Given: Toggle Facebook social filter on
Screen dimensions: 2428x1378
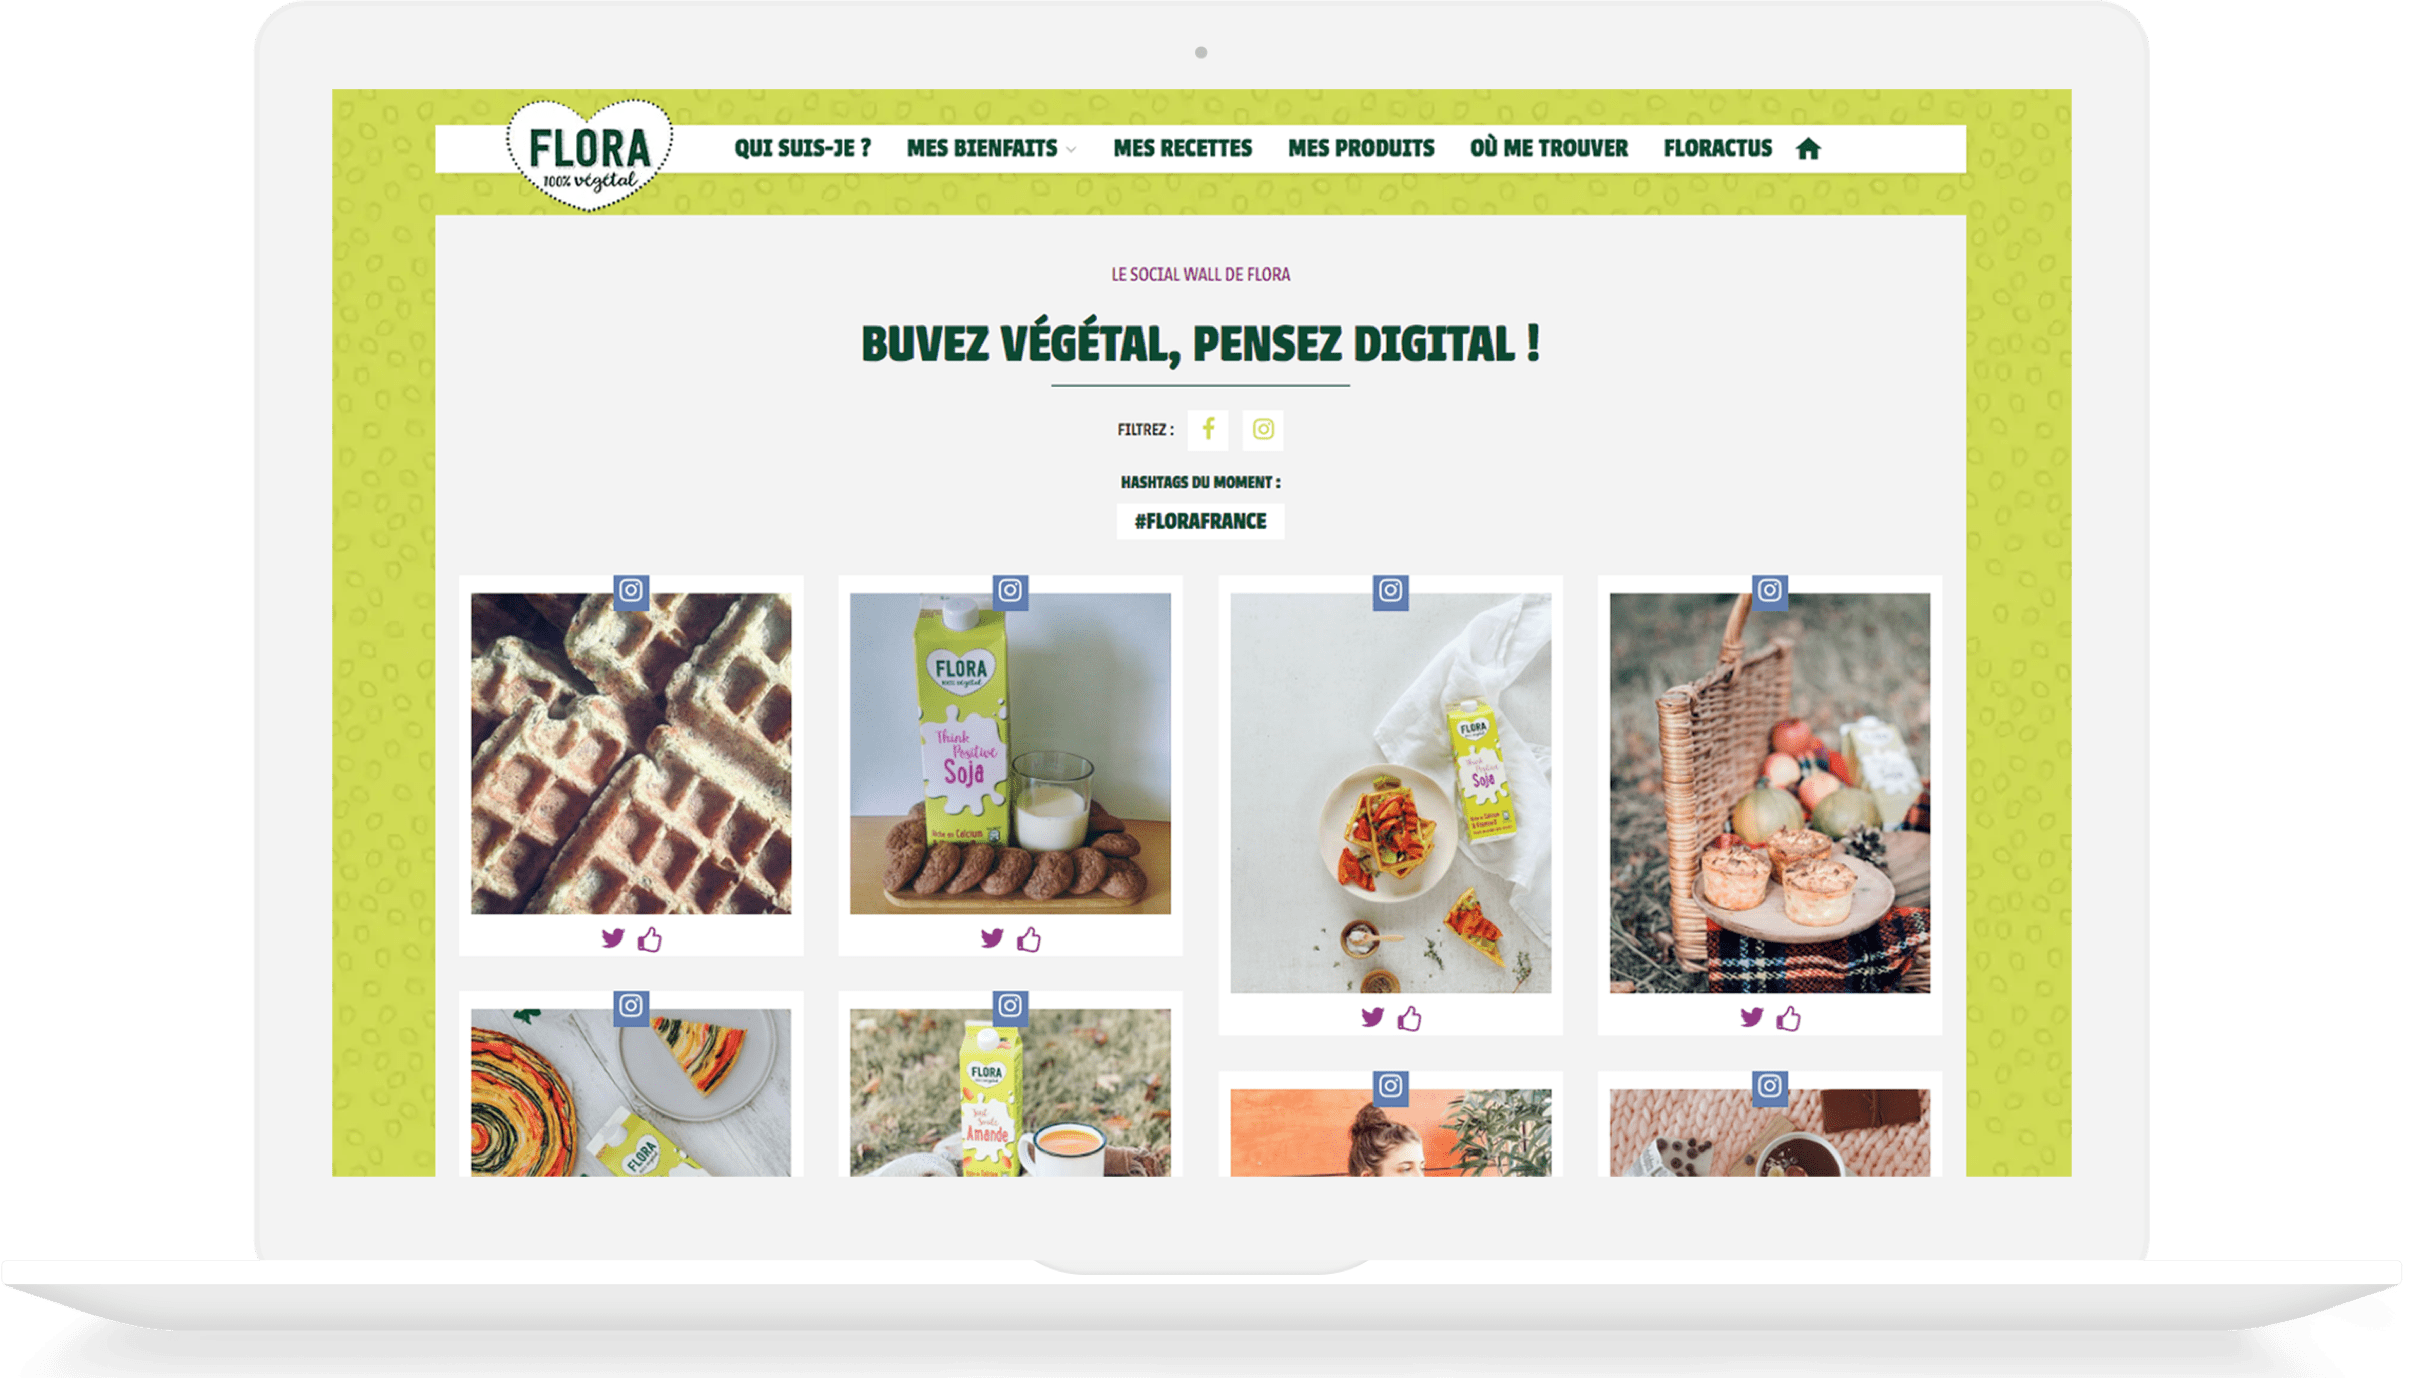Looking at the screenshot, I should click(x=1209, y=429).
